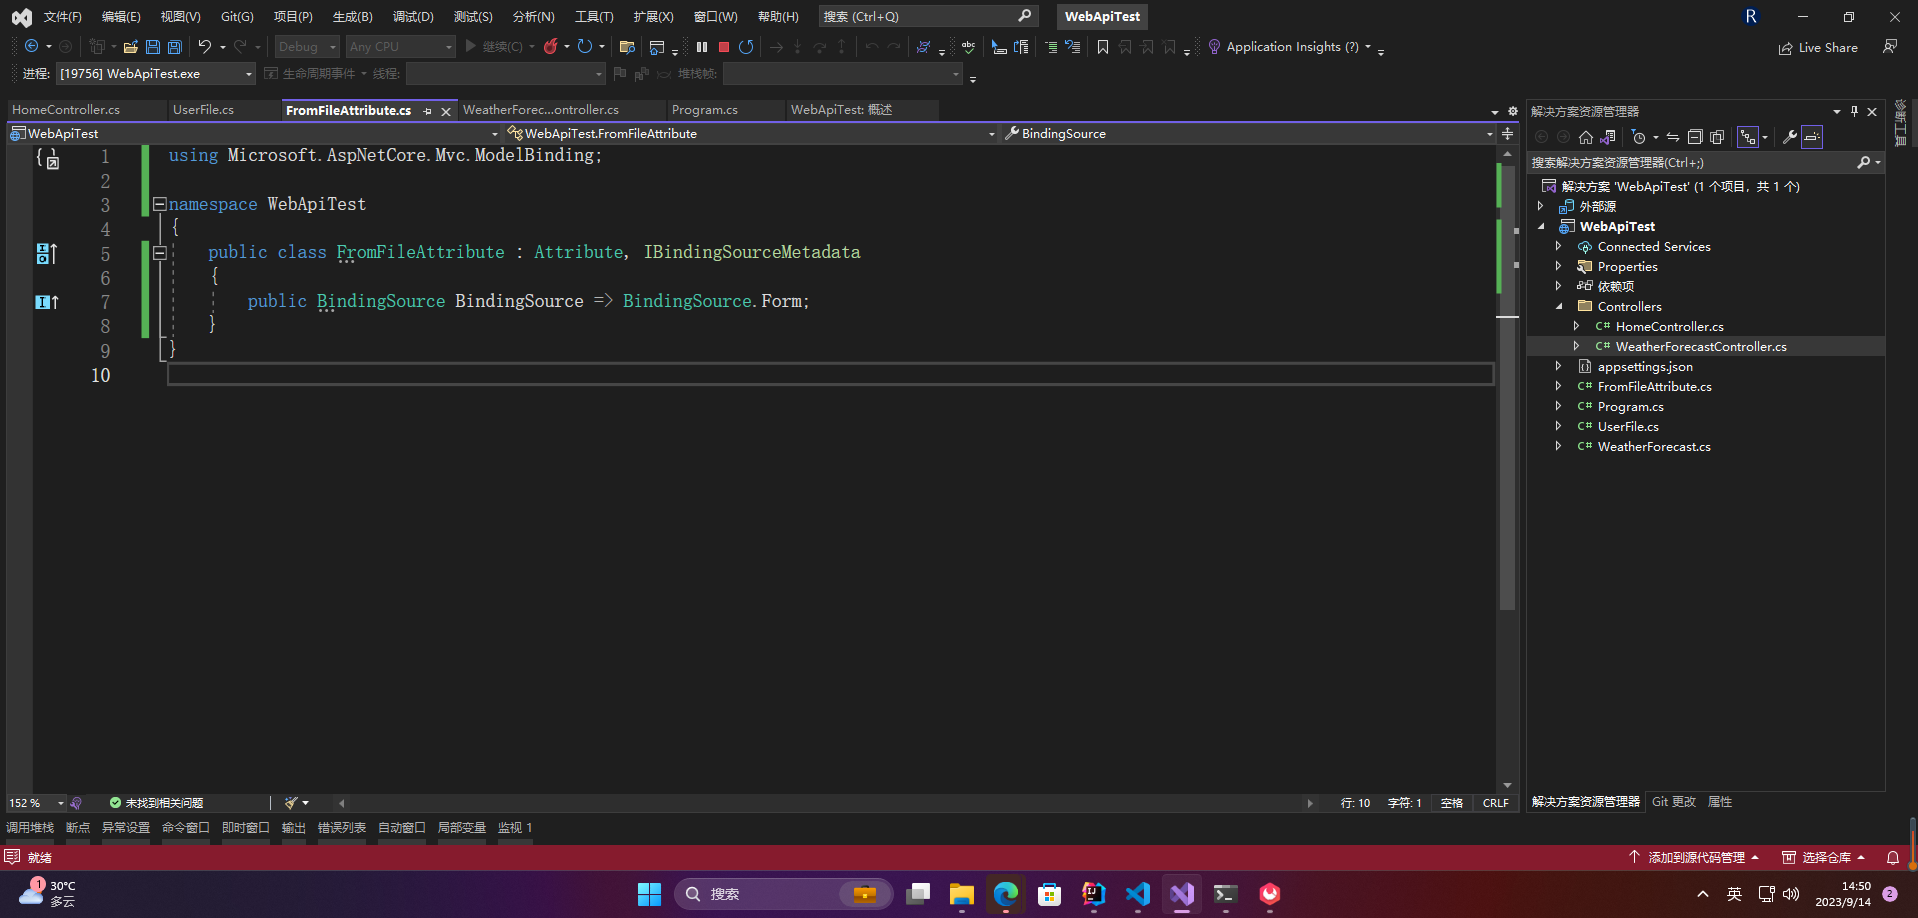Open the Home view in Solution Explorer
Viewport: 1918px width, 918px height.
click(1586, 137)
